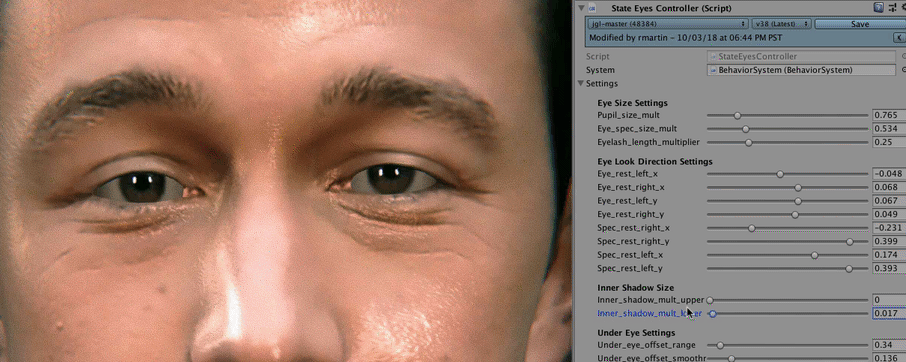906x362 pixels.
Task: Click the Eye_rest_right_x value field 0.068
Action: tap(889, 188)
